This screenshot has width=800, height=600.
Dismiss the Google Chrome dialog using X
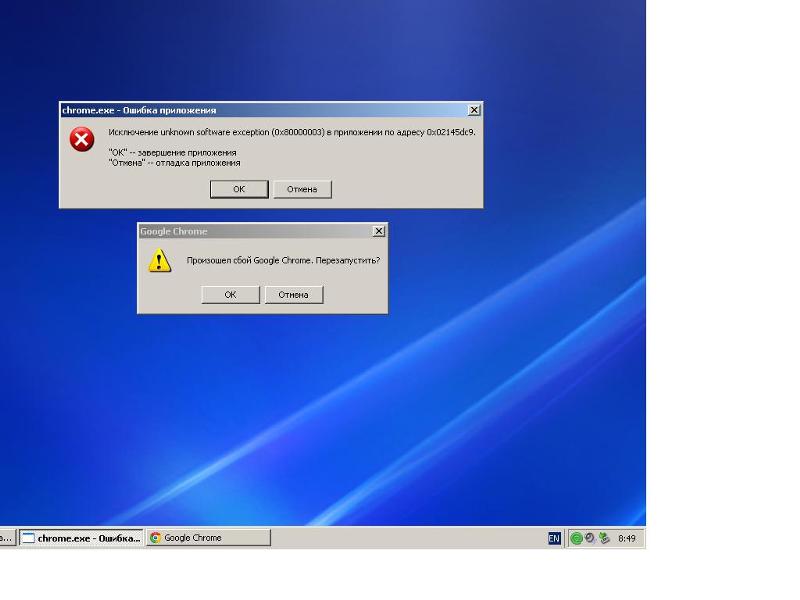coord(378,231)
